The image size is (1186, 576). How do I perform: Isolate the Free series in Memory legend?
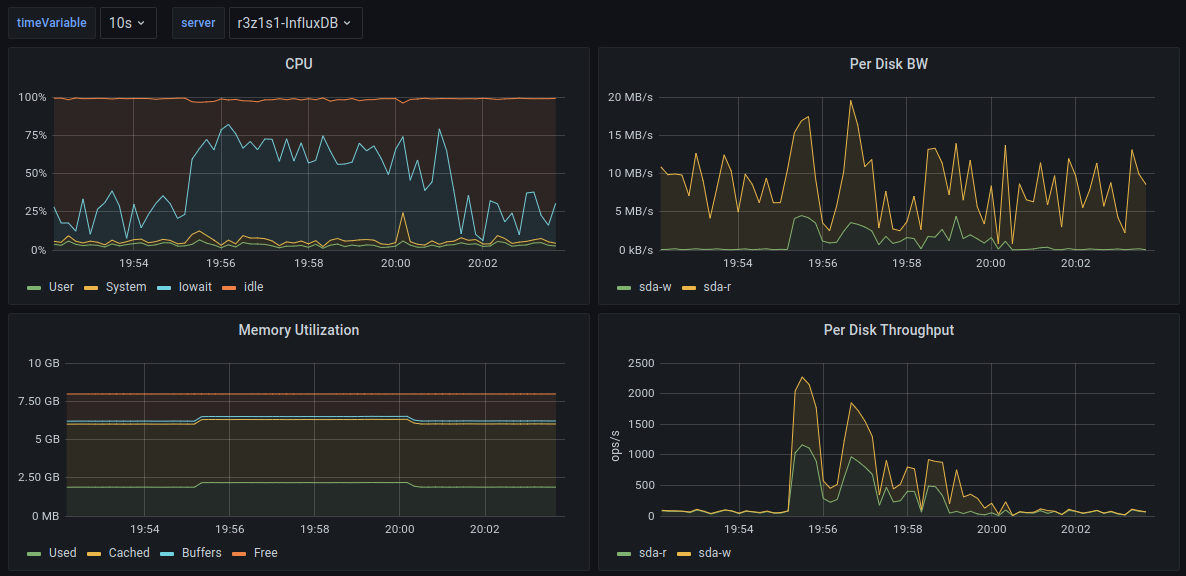(265, 553)
